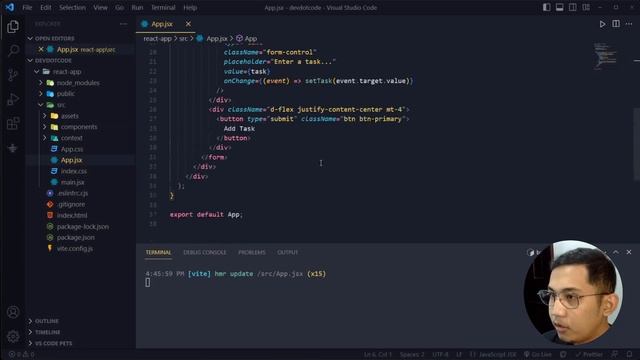Close the terminal panel
Viewport: 640px width, 360px height.
(x=629, y=252)
